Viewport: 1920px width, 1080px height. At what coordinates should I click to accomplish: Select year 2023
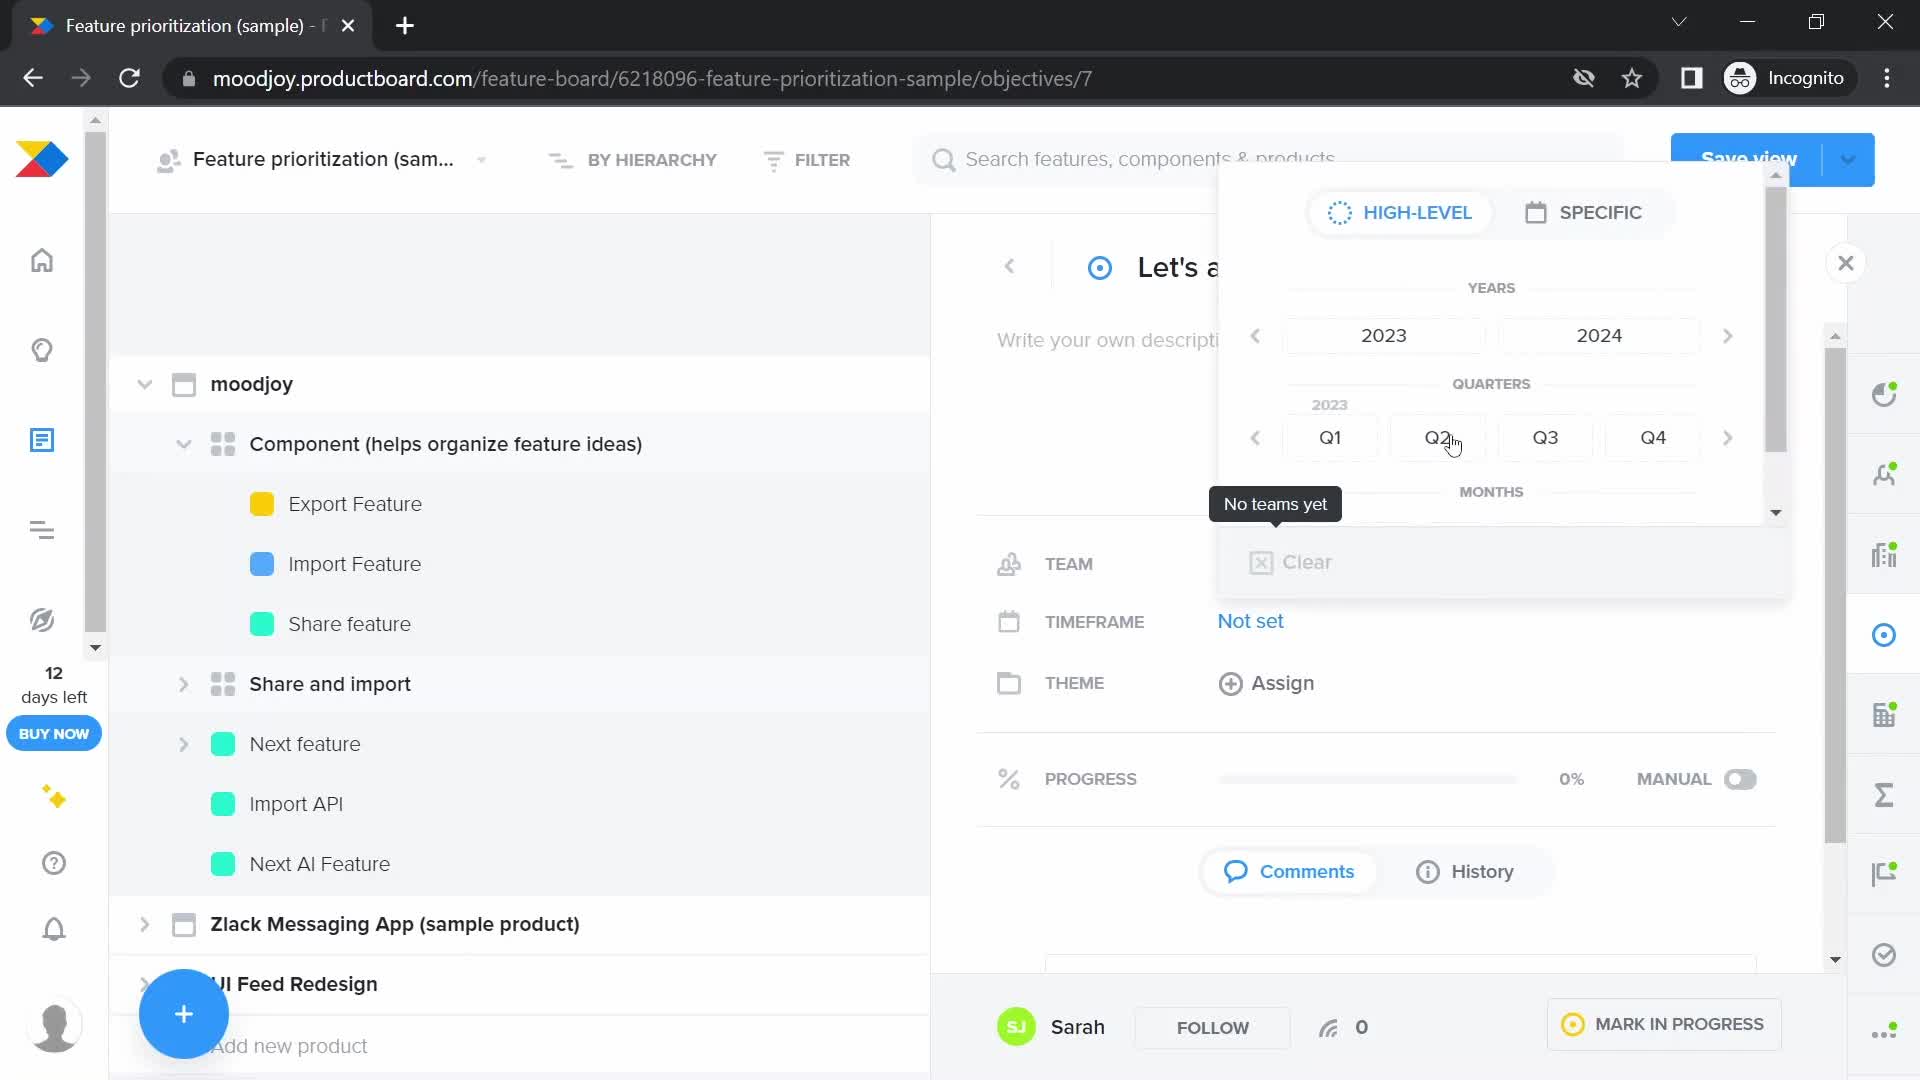coord(1384,336)
